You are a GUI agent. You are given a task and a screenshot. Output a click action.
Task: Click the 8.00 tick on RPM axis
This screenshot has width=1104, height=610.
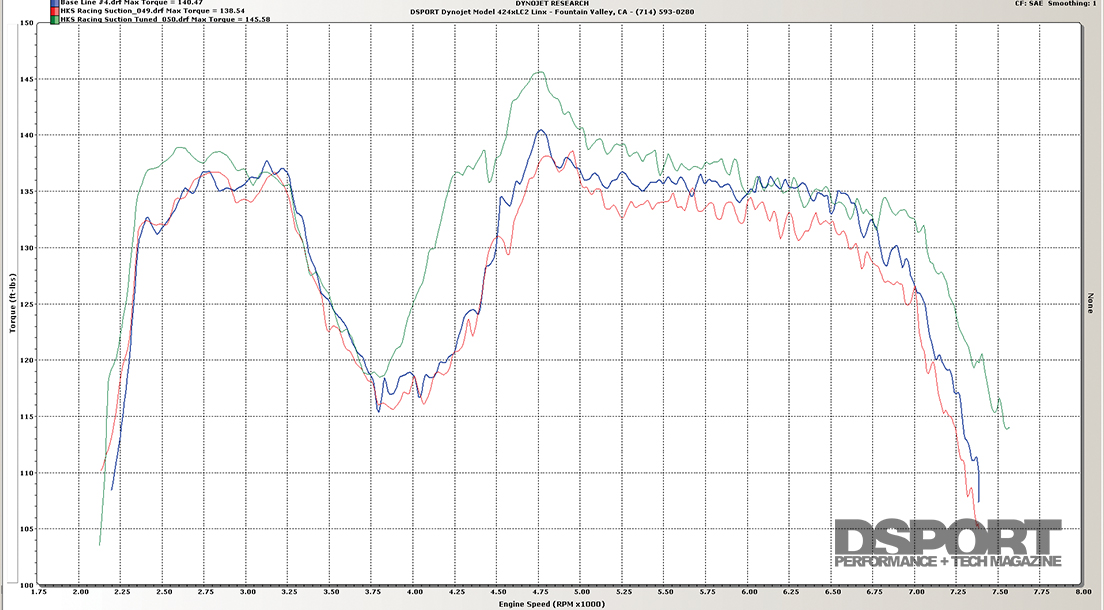(1080, 593)
